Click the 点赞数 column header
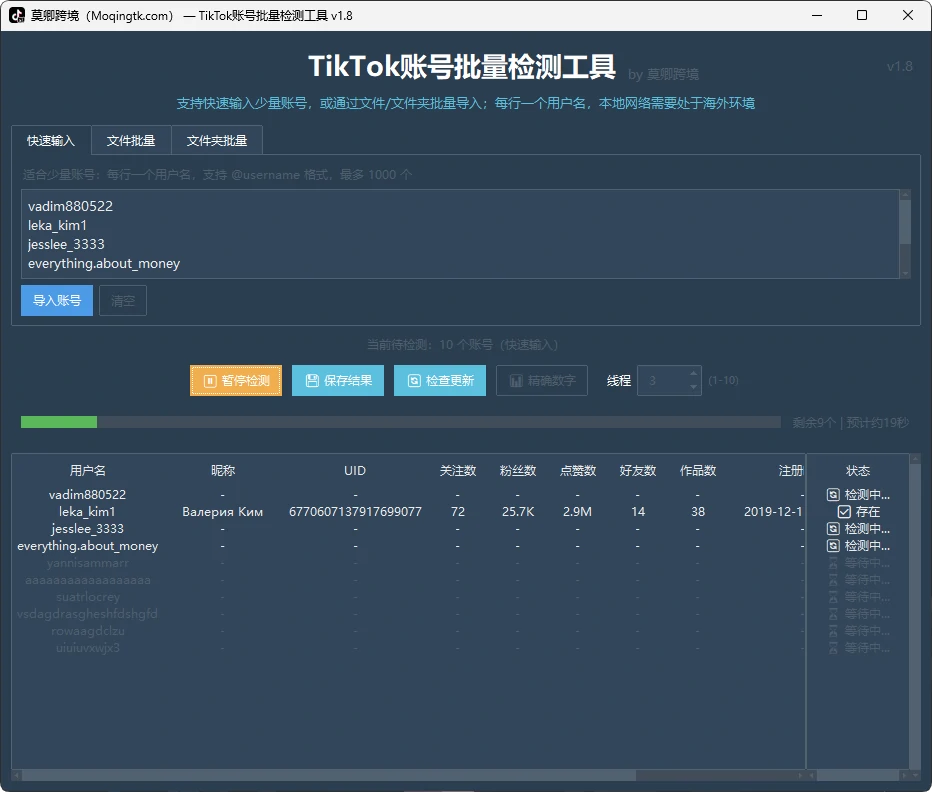The width and height of the screenshot is (932, 792). point(578,471)
